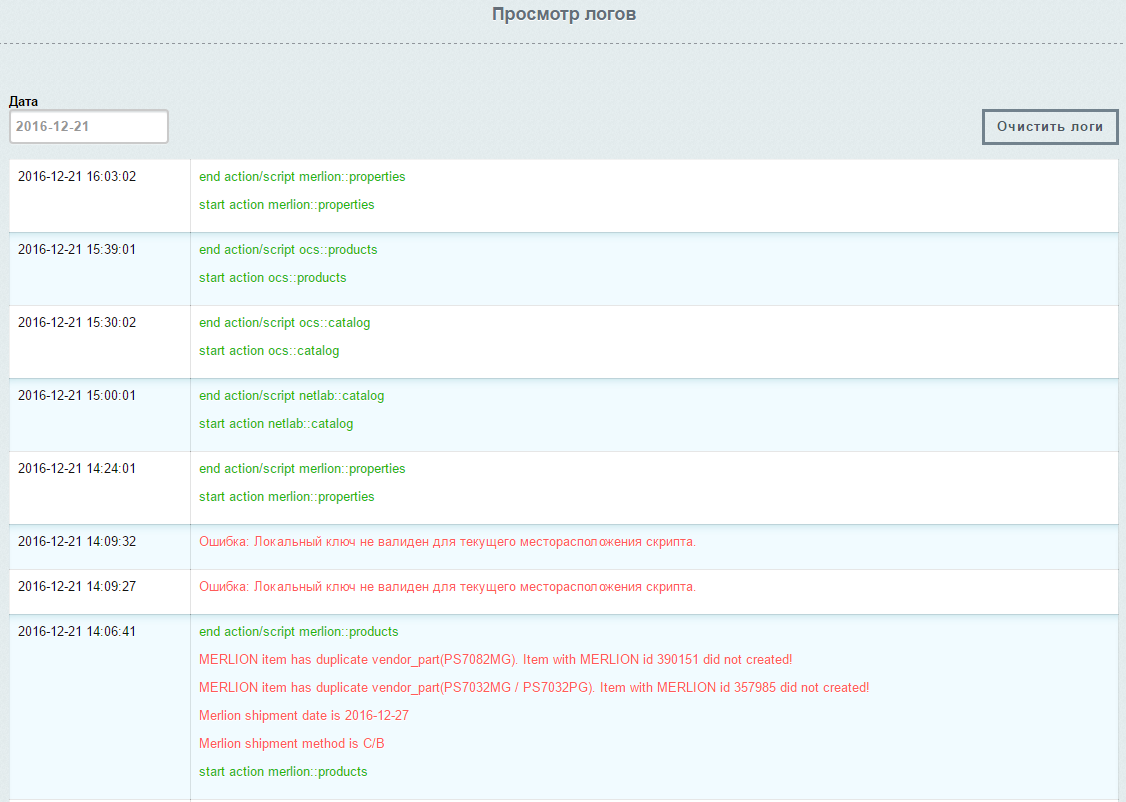Screen dimensions: 1126x802
Task: Click the 15:00:01 log timestamp
Action: (77, 396)
